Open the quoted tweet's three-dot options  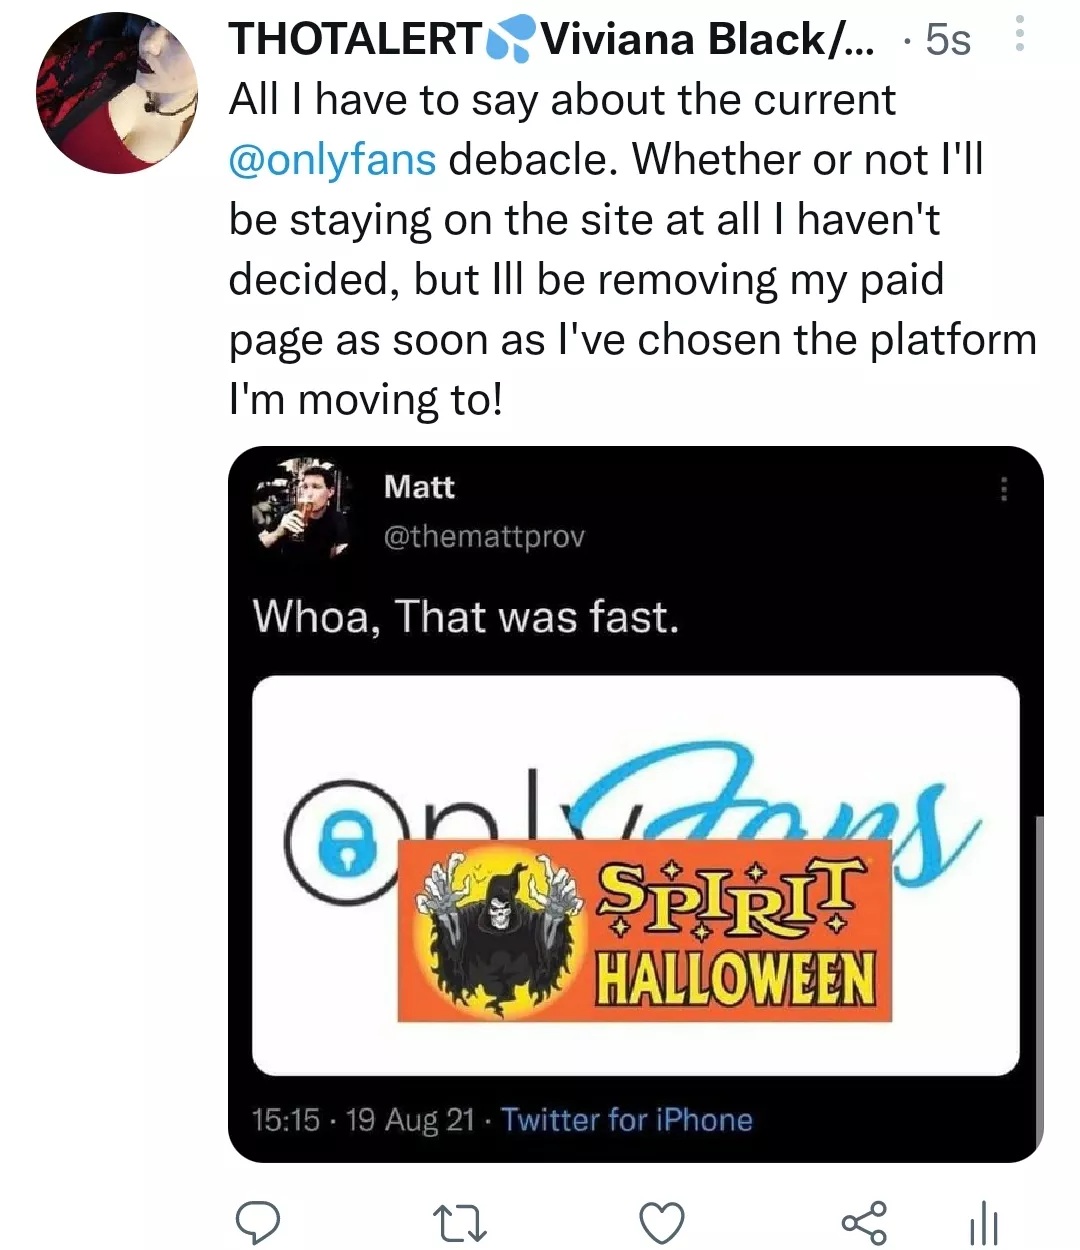(x=1003, y=490)
